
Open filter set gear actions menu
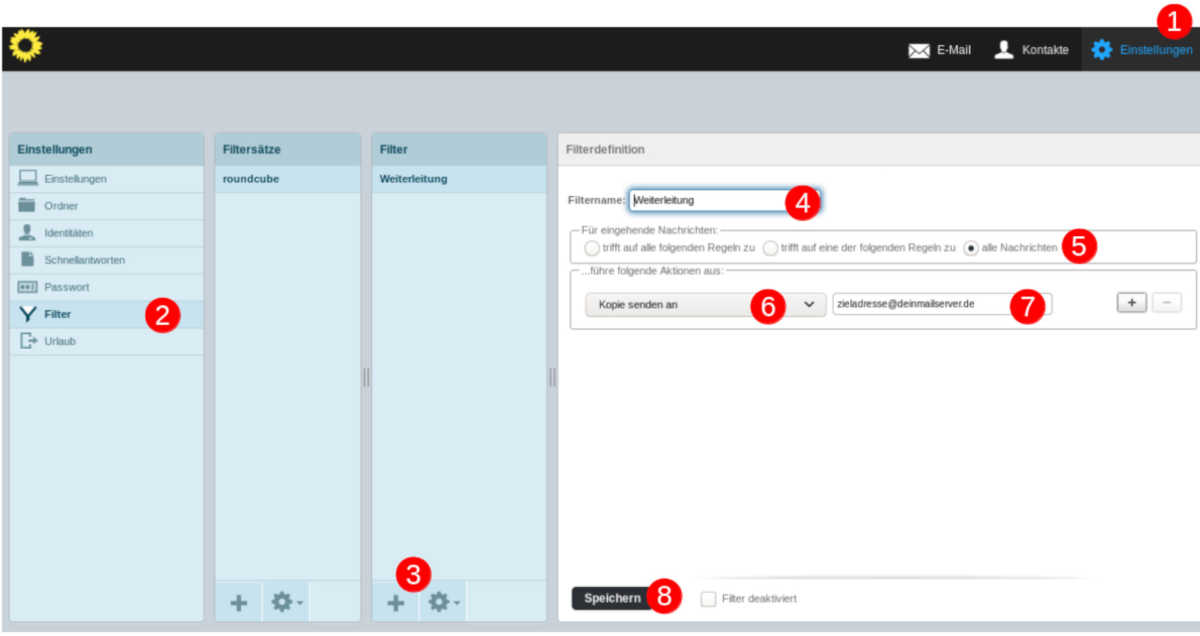coord(285,603)
